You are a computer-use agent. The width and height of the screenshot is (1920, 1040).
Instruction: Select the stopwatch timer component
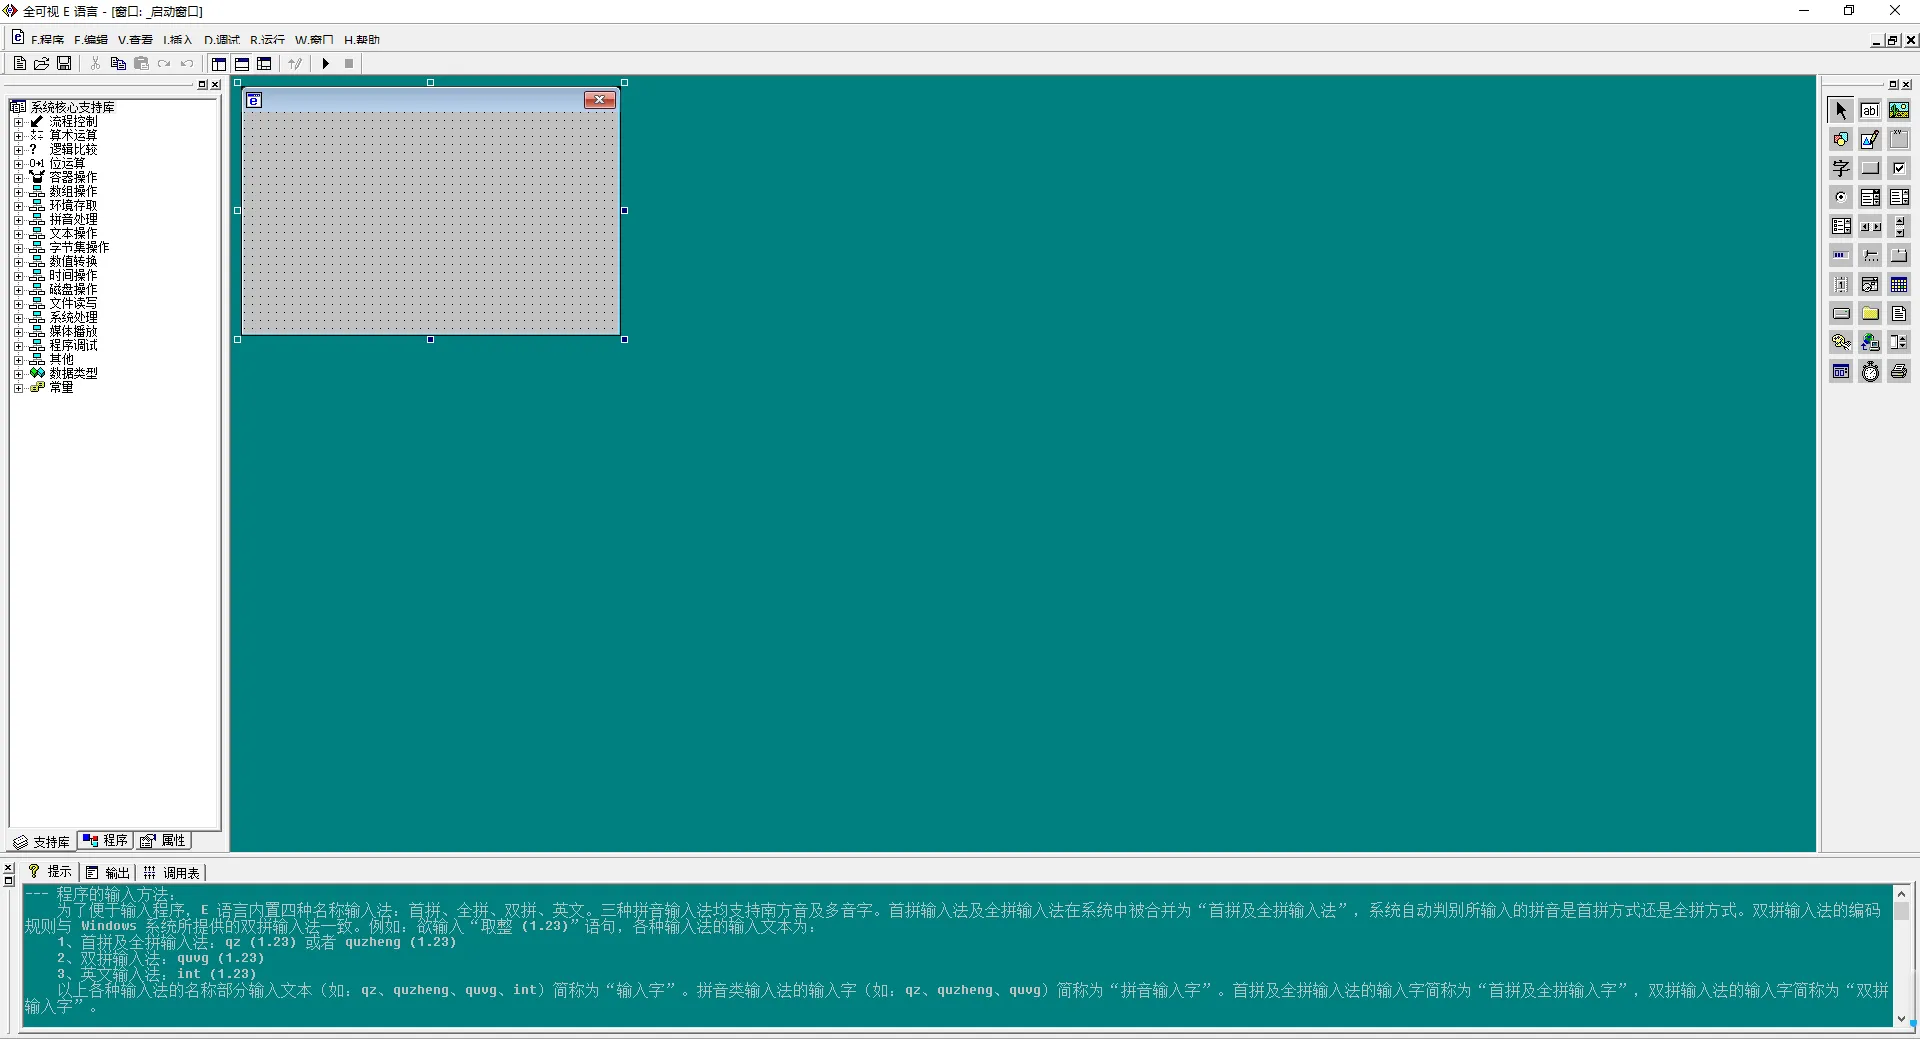[x=1870, y=372]
